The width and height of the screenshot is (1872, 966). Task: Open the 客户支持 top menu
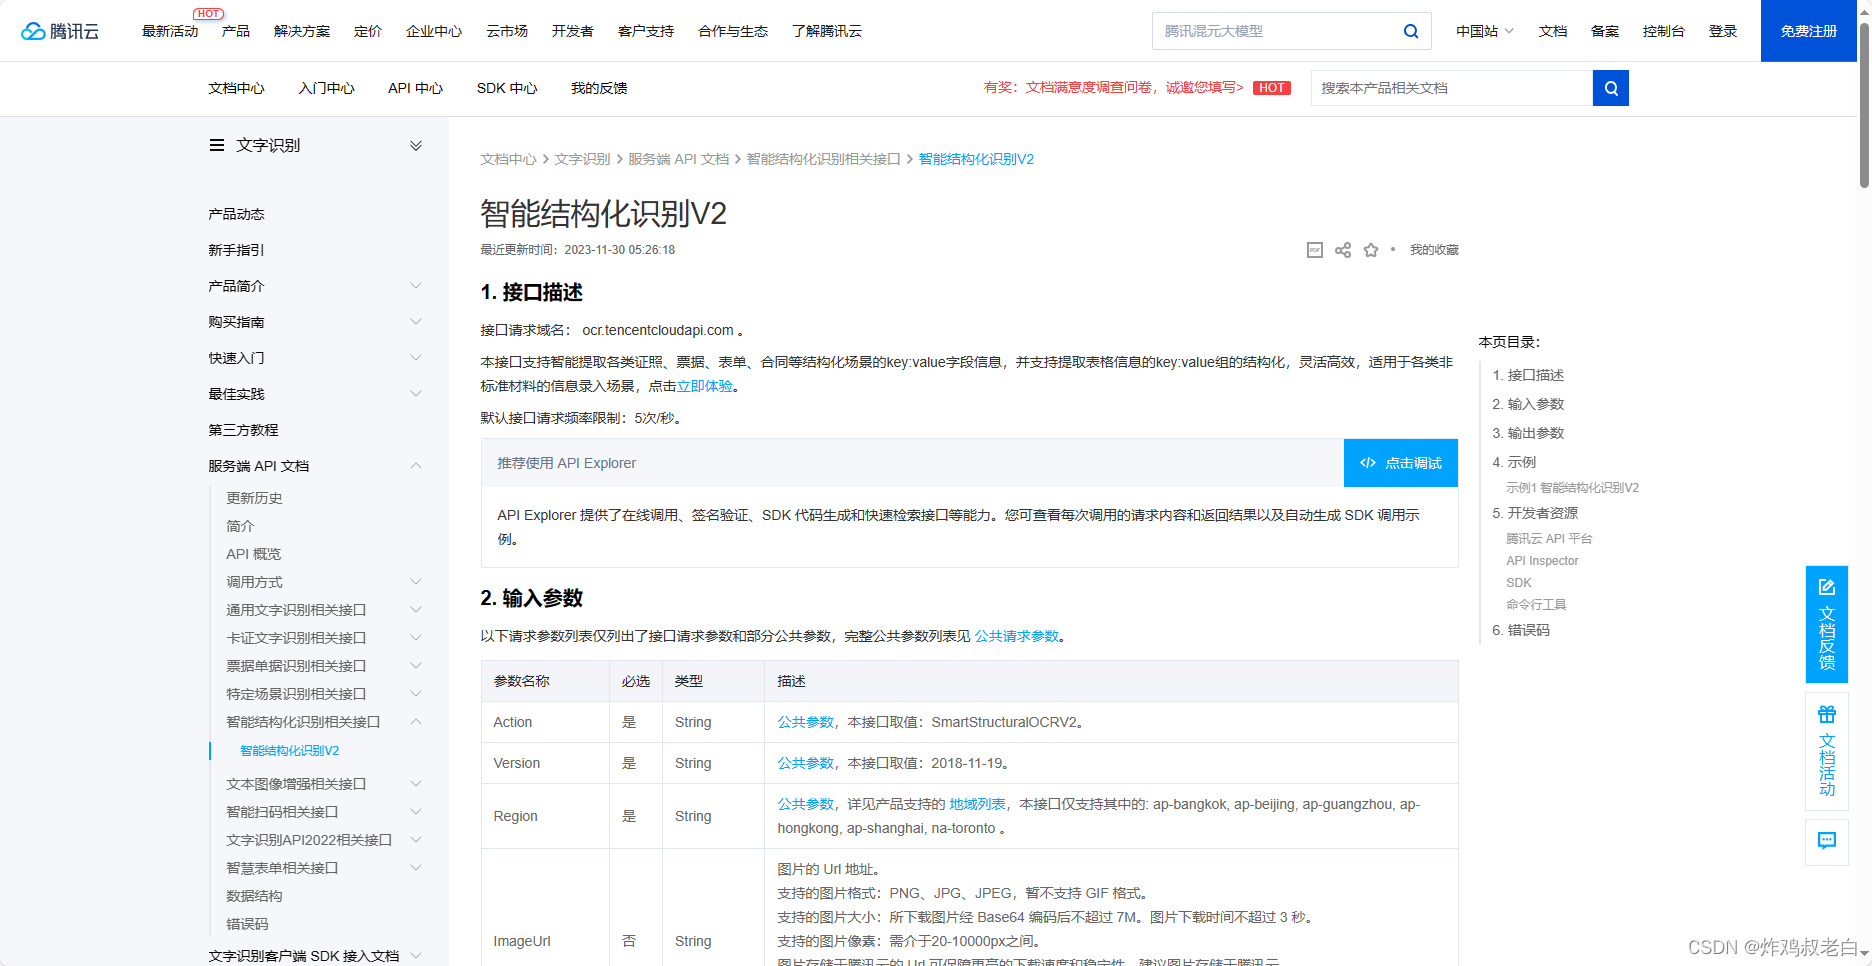point(646,31)
